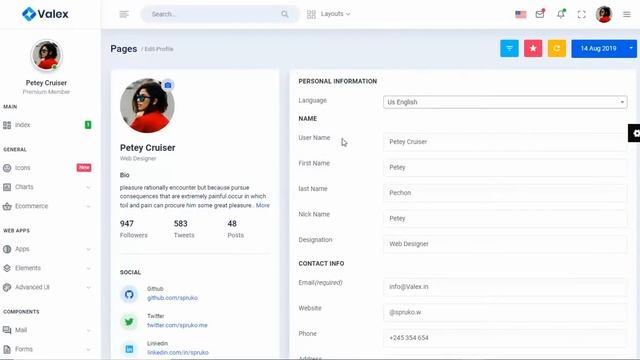The width and height of the screenshot is (640, 360).
Task: Click the Valex logo
Action: click(x=45, y=14)
